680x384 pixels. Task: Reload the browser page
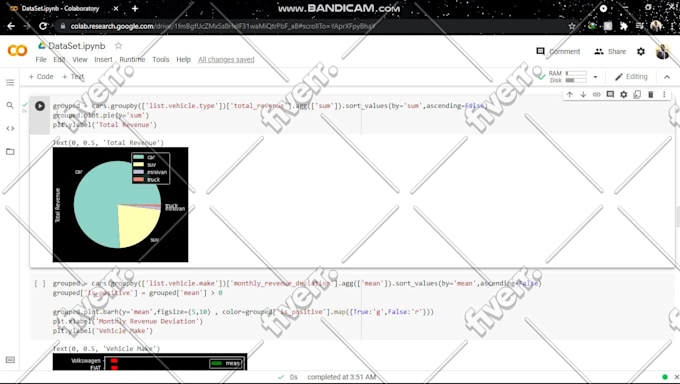(x=43, y=26)
